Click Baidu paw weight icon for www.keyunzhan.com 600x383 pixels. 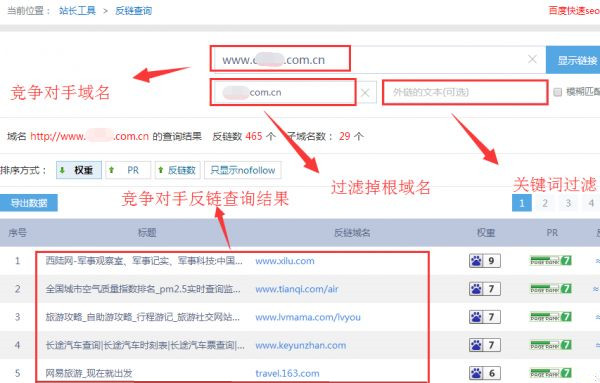click(485, 345)
